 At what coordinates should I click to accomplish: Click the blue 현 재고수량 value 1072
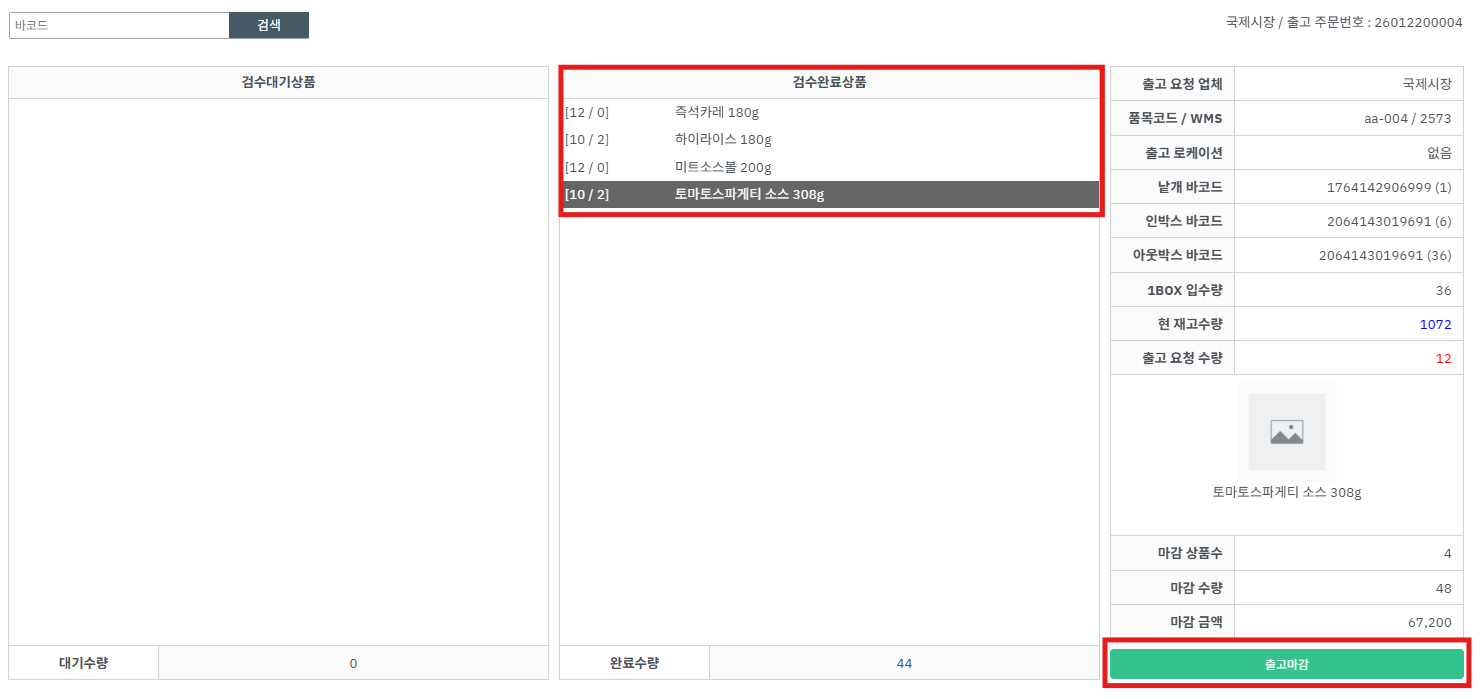click(x=1435, y=324)
